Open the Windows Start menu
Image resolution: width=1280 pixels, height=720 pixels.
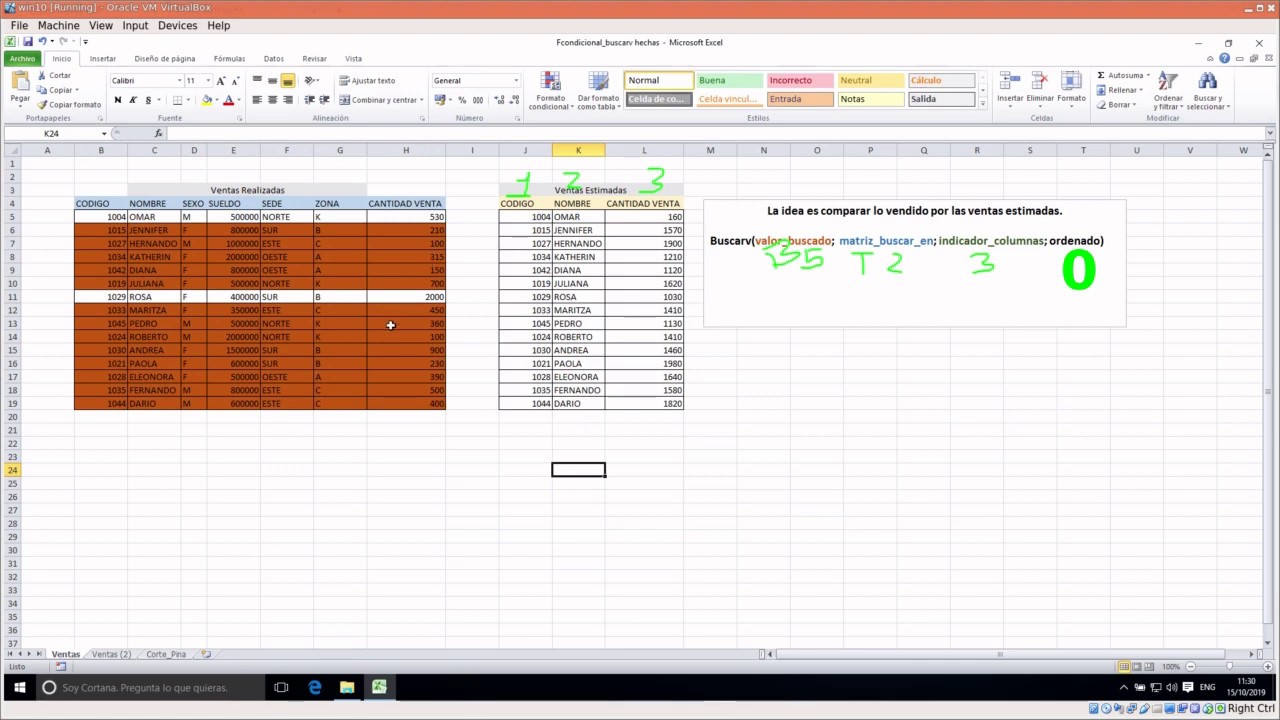(18, 687)
